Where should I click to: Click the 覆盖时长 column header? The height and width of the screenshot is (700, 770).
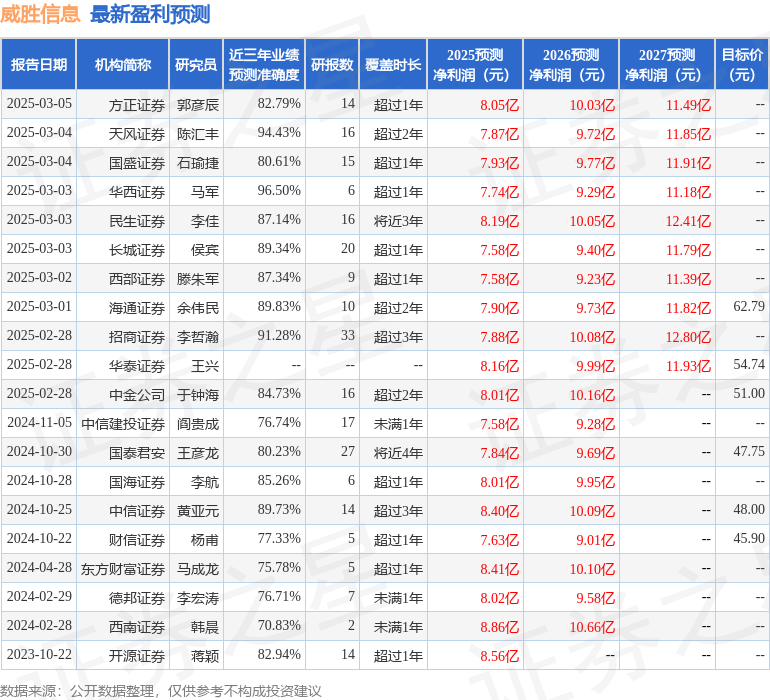393,64
